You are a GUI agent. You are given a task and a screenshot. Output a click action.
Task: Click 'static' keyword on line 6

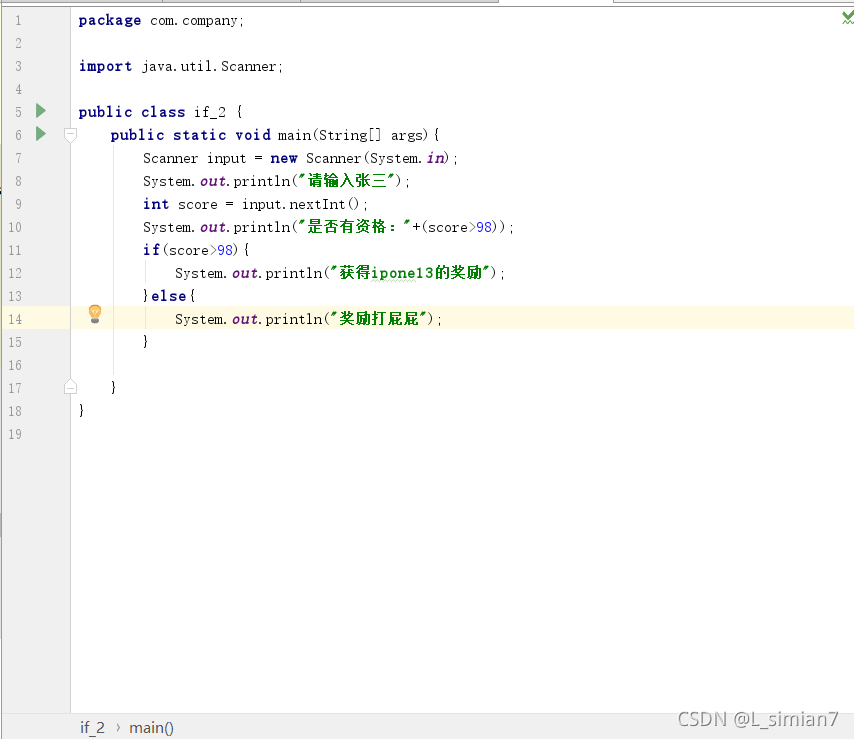coord(199,135)
